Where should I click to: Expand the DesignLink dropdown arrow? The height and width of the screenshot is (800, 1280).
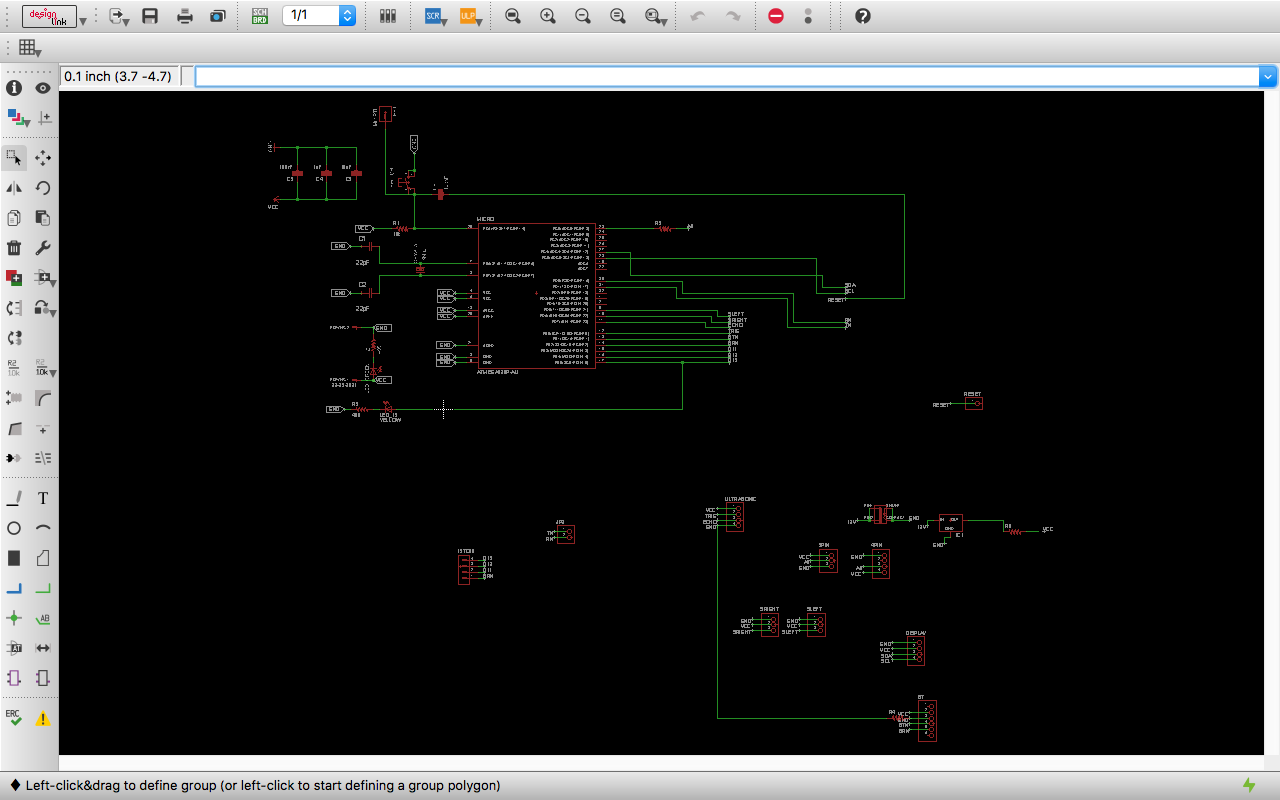[83, 20]
